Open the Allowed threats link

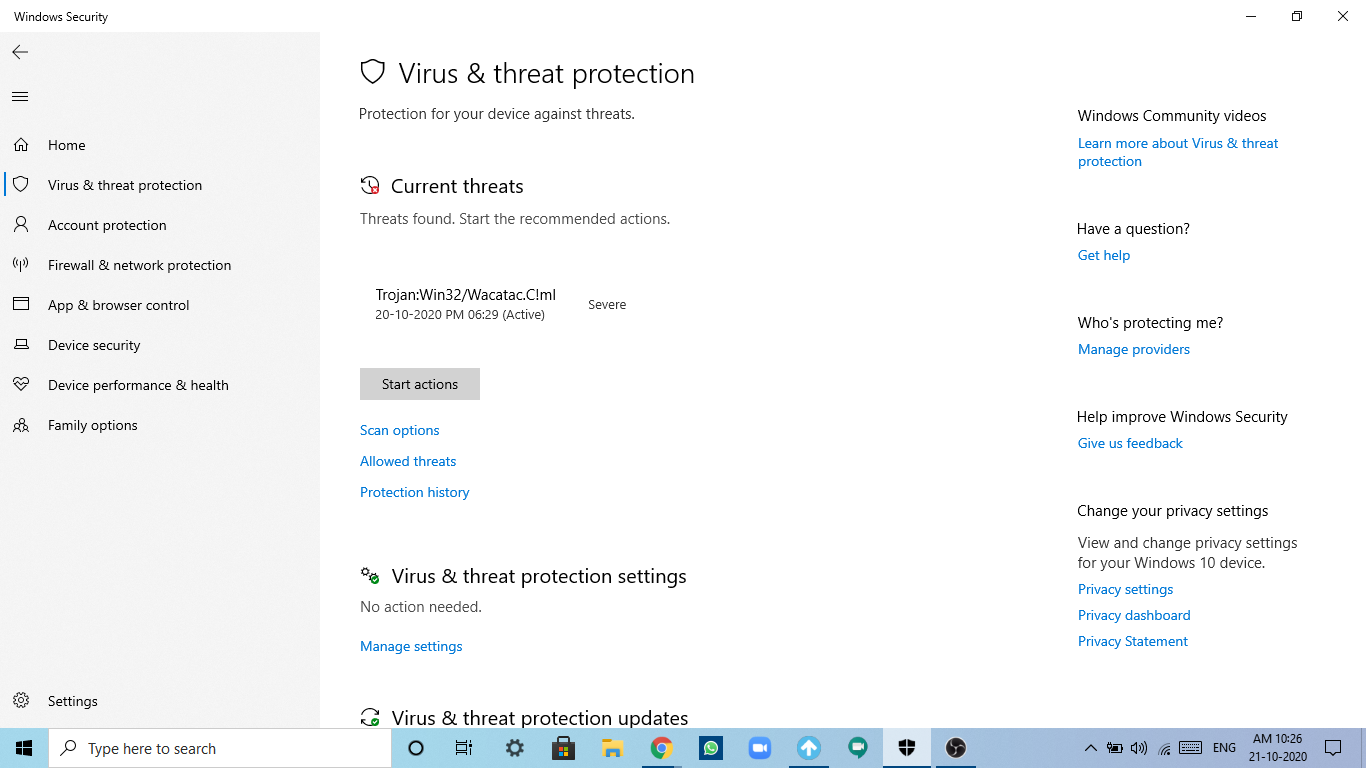pyautogui.click(x=408, y=461)
